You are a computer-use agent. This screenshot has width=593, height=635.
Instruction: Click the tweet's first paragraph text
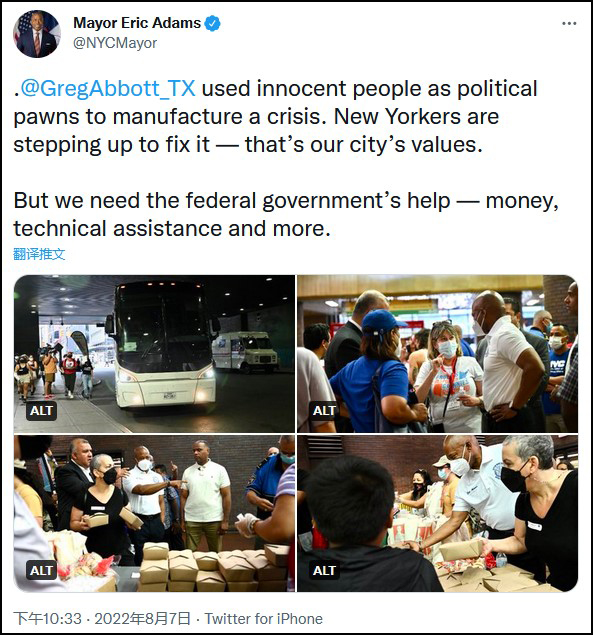pyautogui.click(x=275, y=117)
